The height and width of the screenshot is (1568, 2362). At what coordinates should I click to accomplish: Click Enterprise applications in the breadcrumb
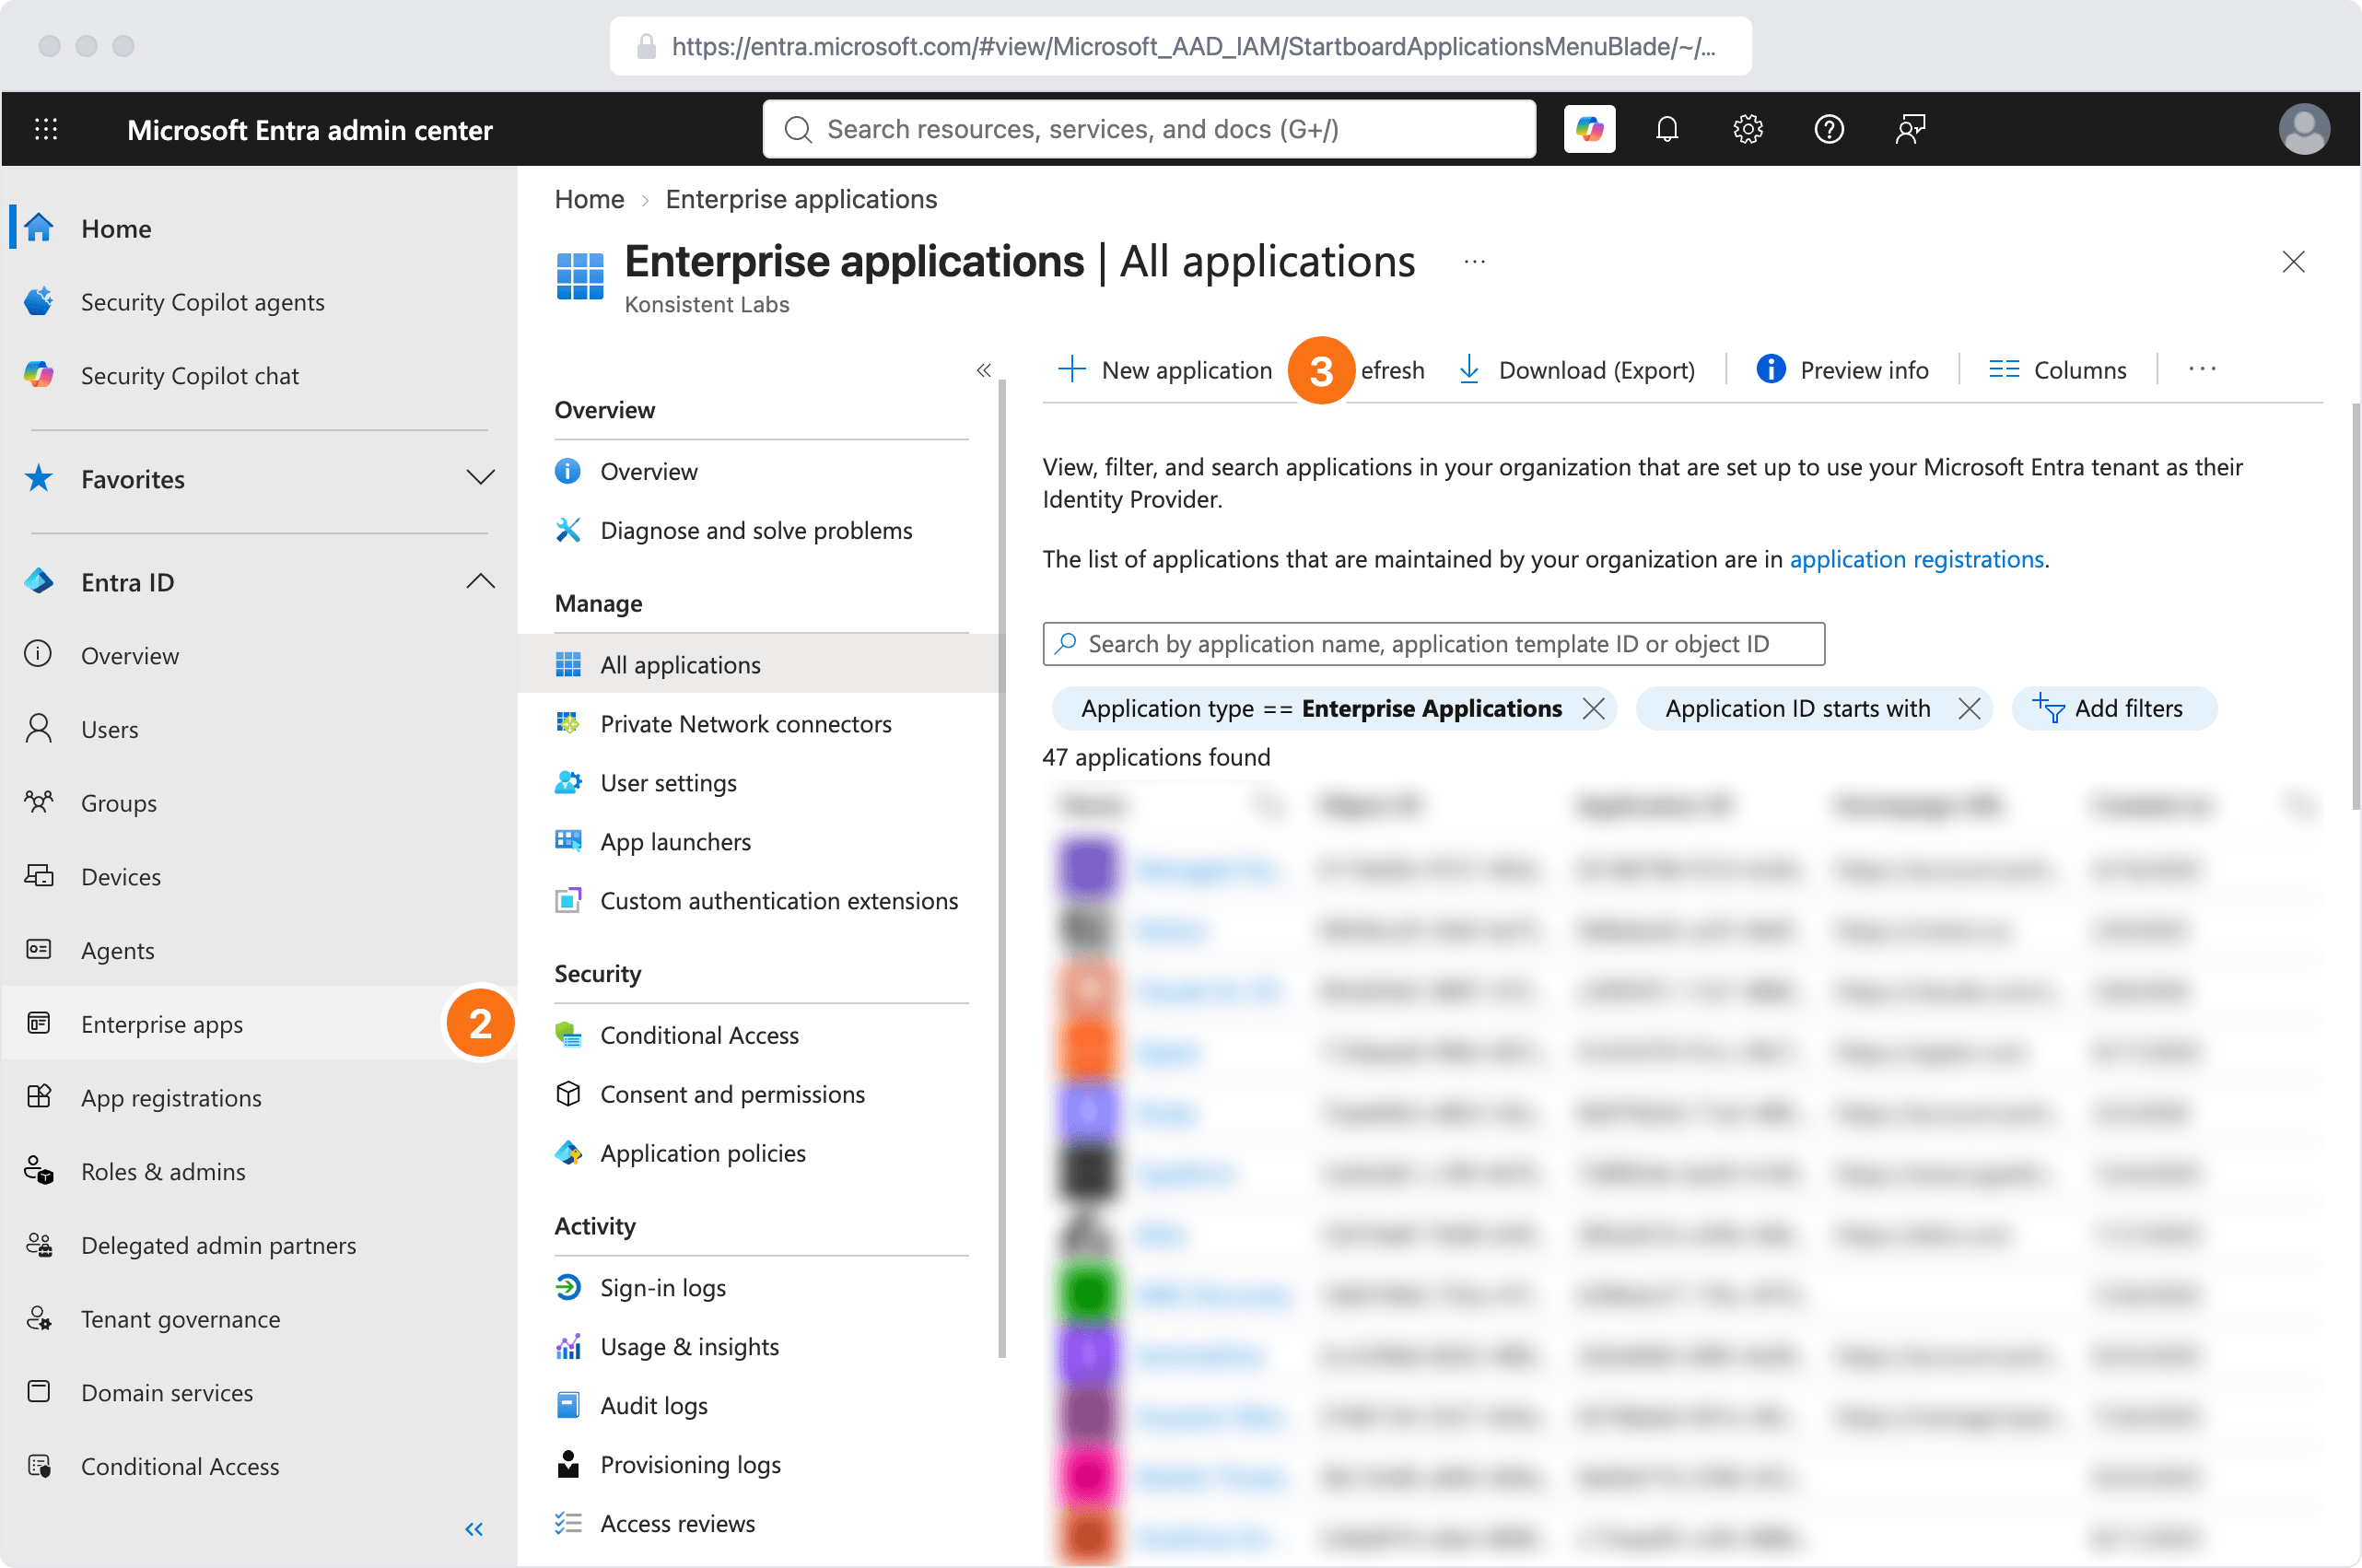[801, 199]
